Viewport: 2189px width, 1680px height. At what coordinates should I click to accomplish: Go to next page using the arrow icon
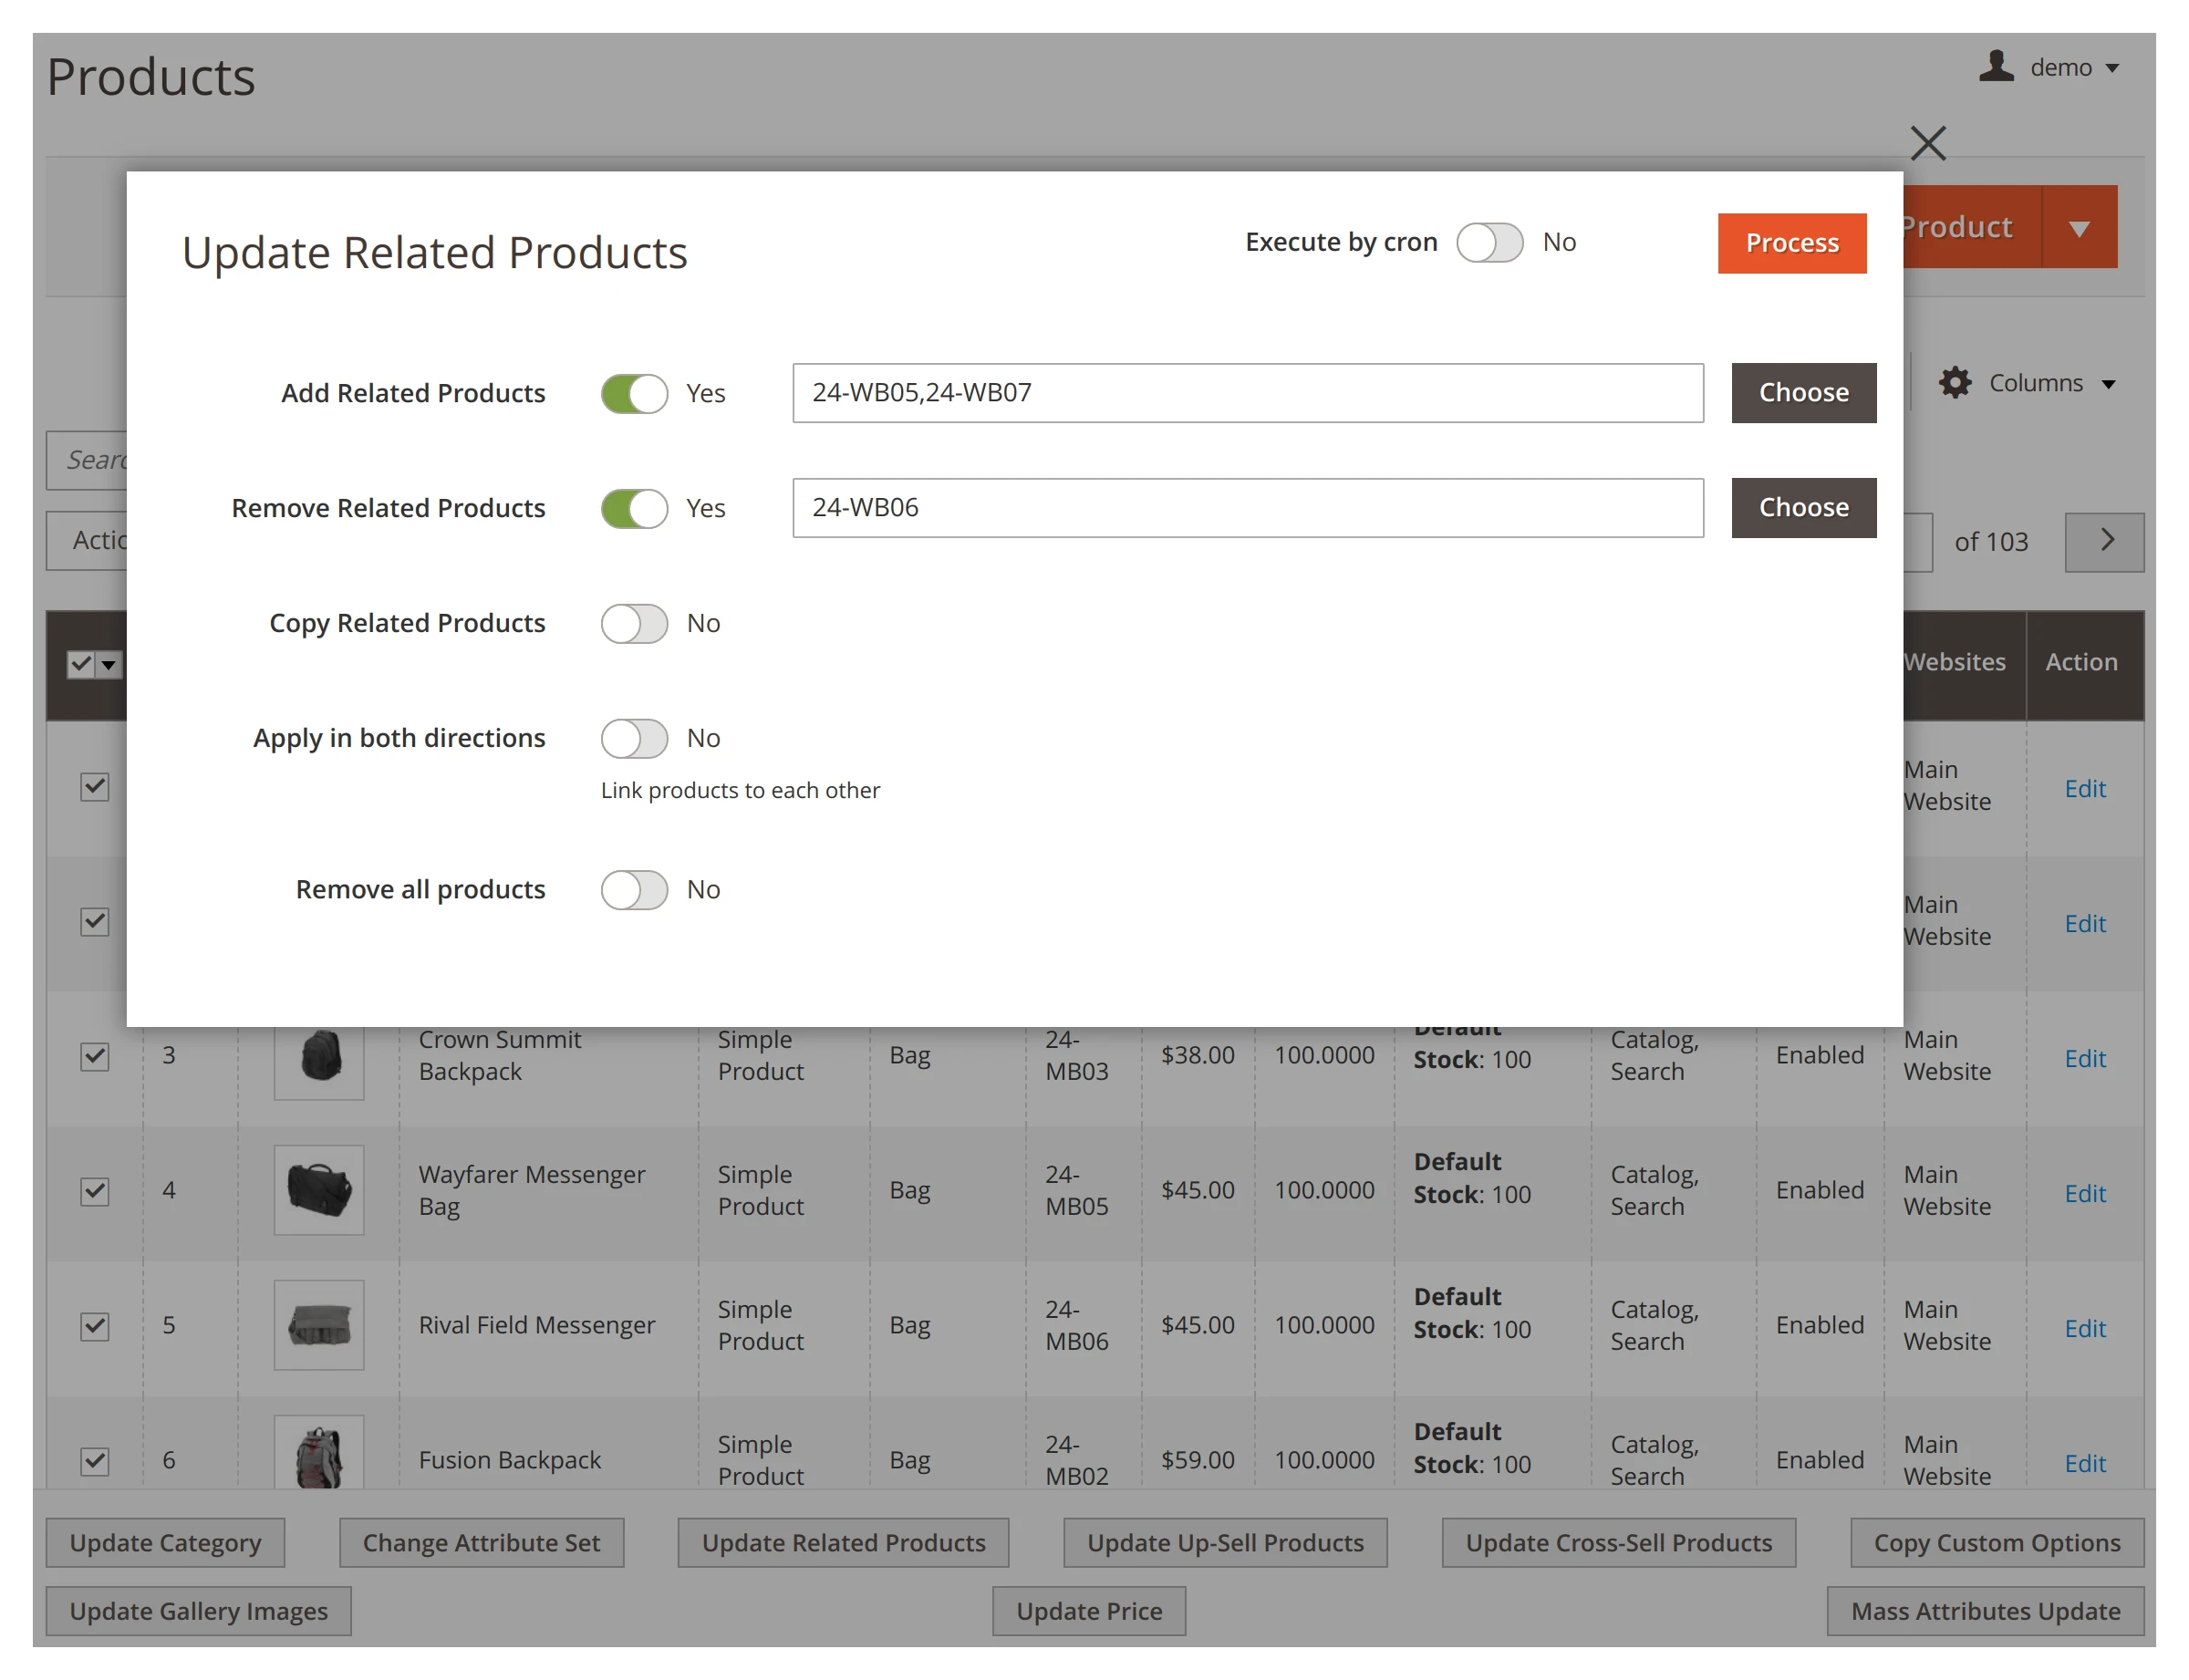pyautogui.click(x=2105, y=541)
